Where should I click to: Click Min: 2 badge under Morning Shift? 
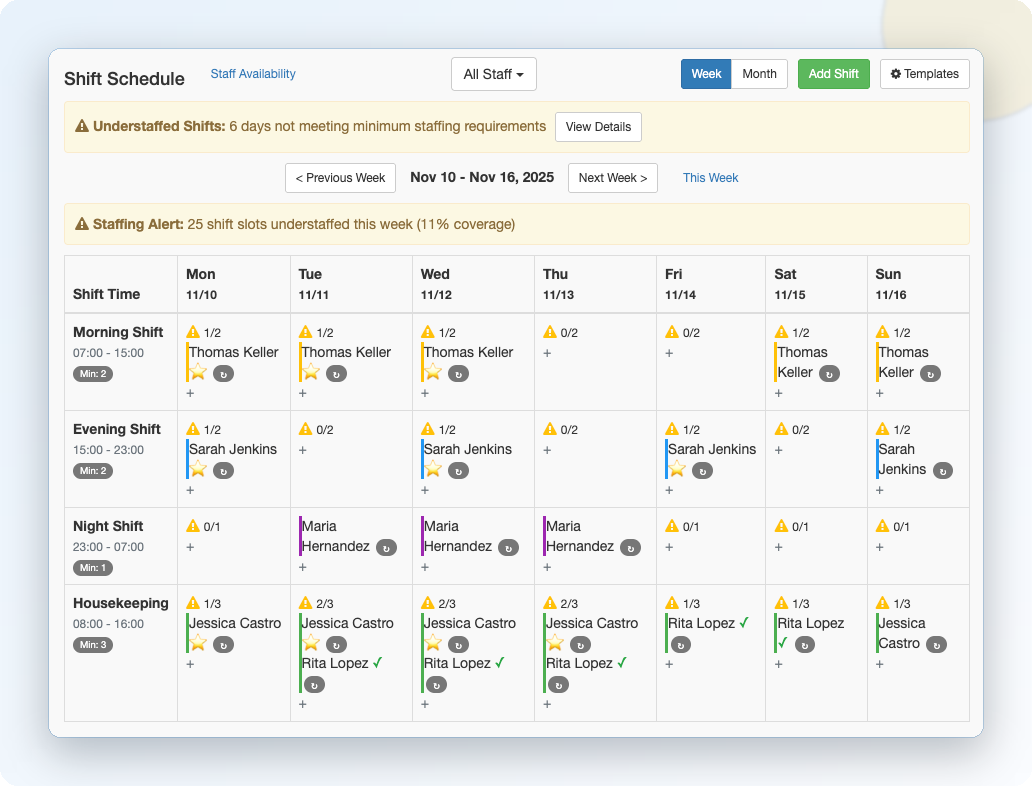pos(93,374)
